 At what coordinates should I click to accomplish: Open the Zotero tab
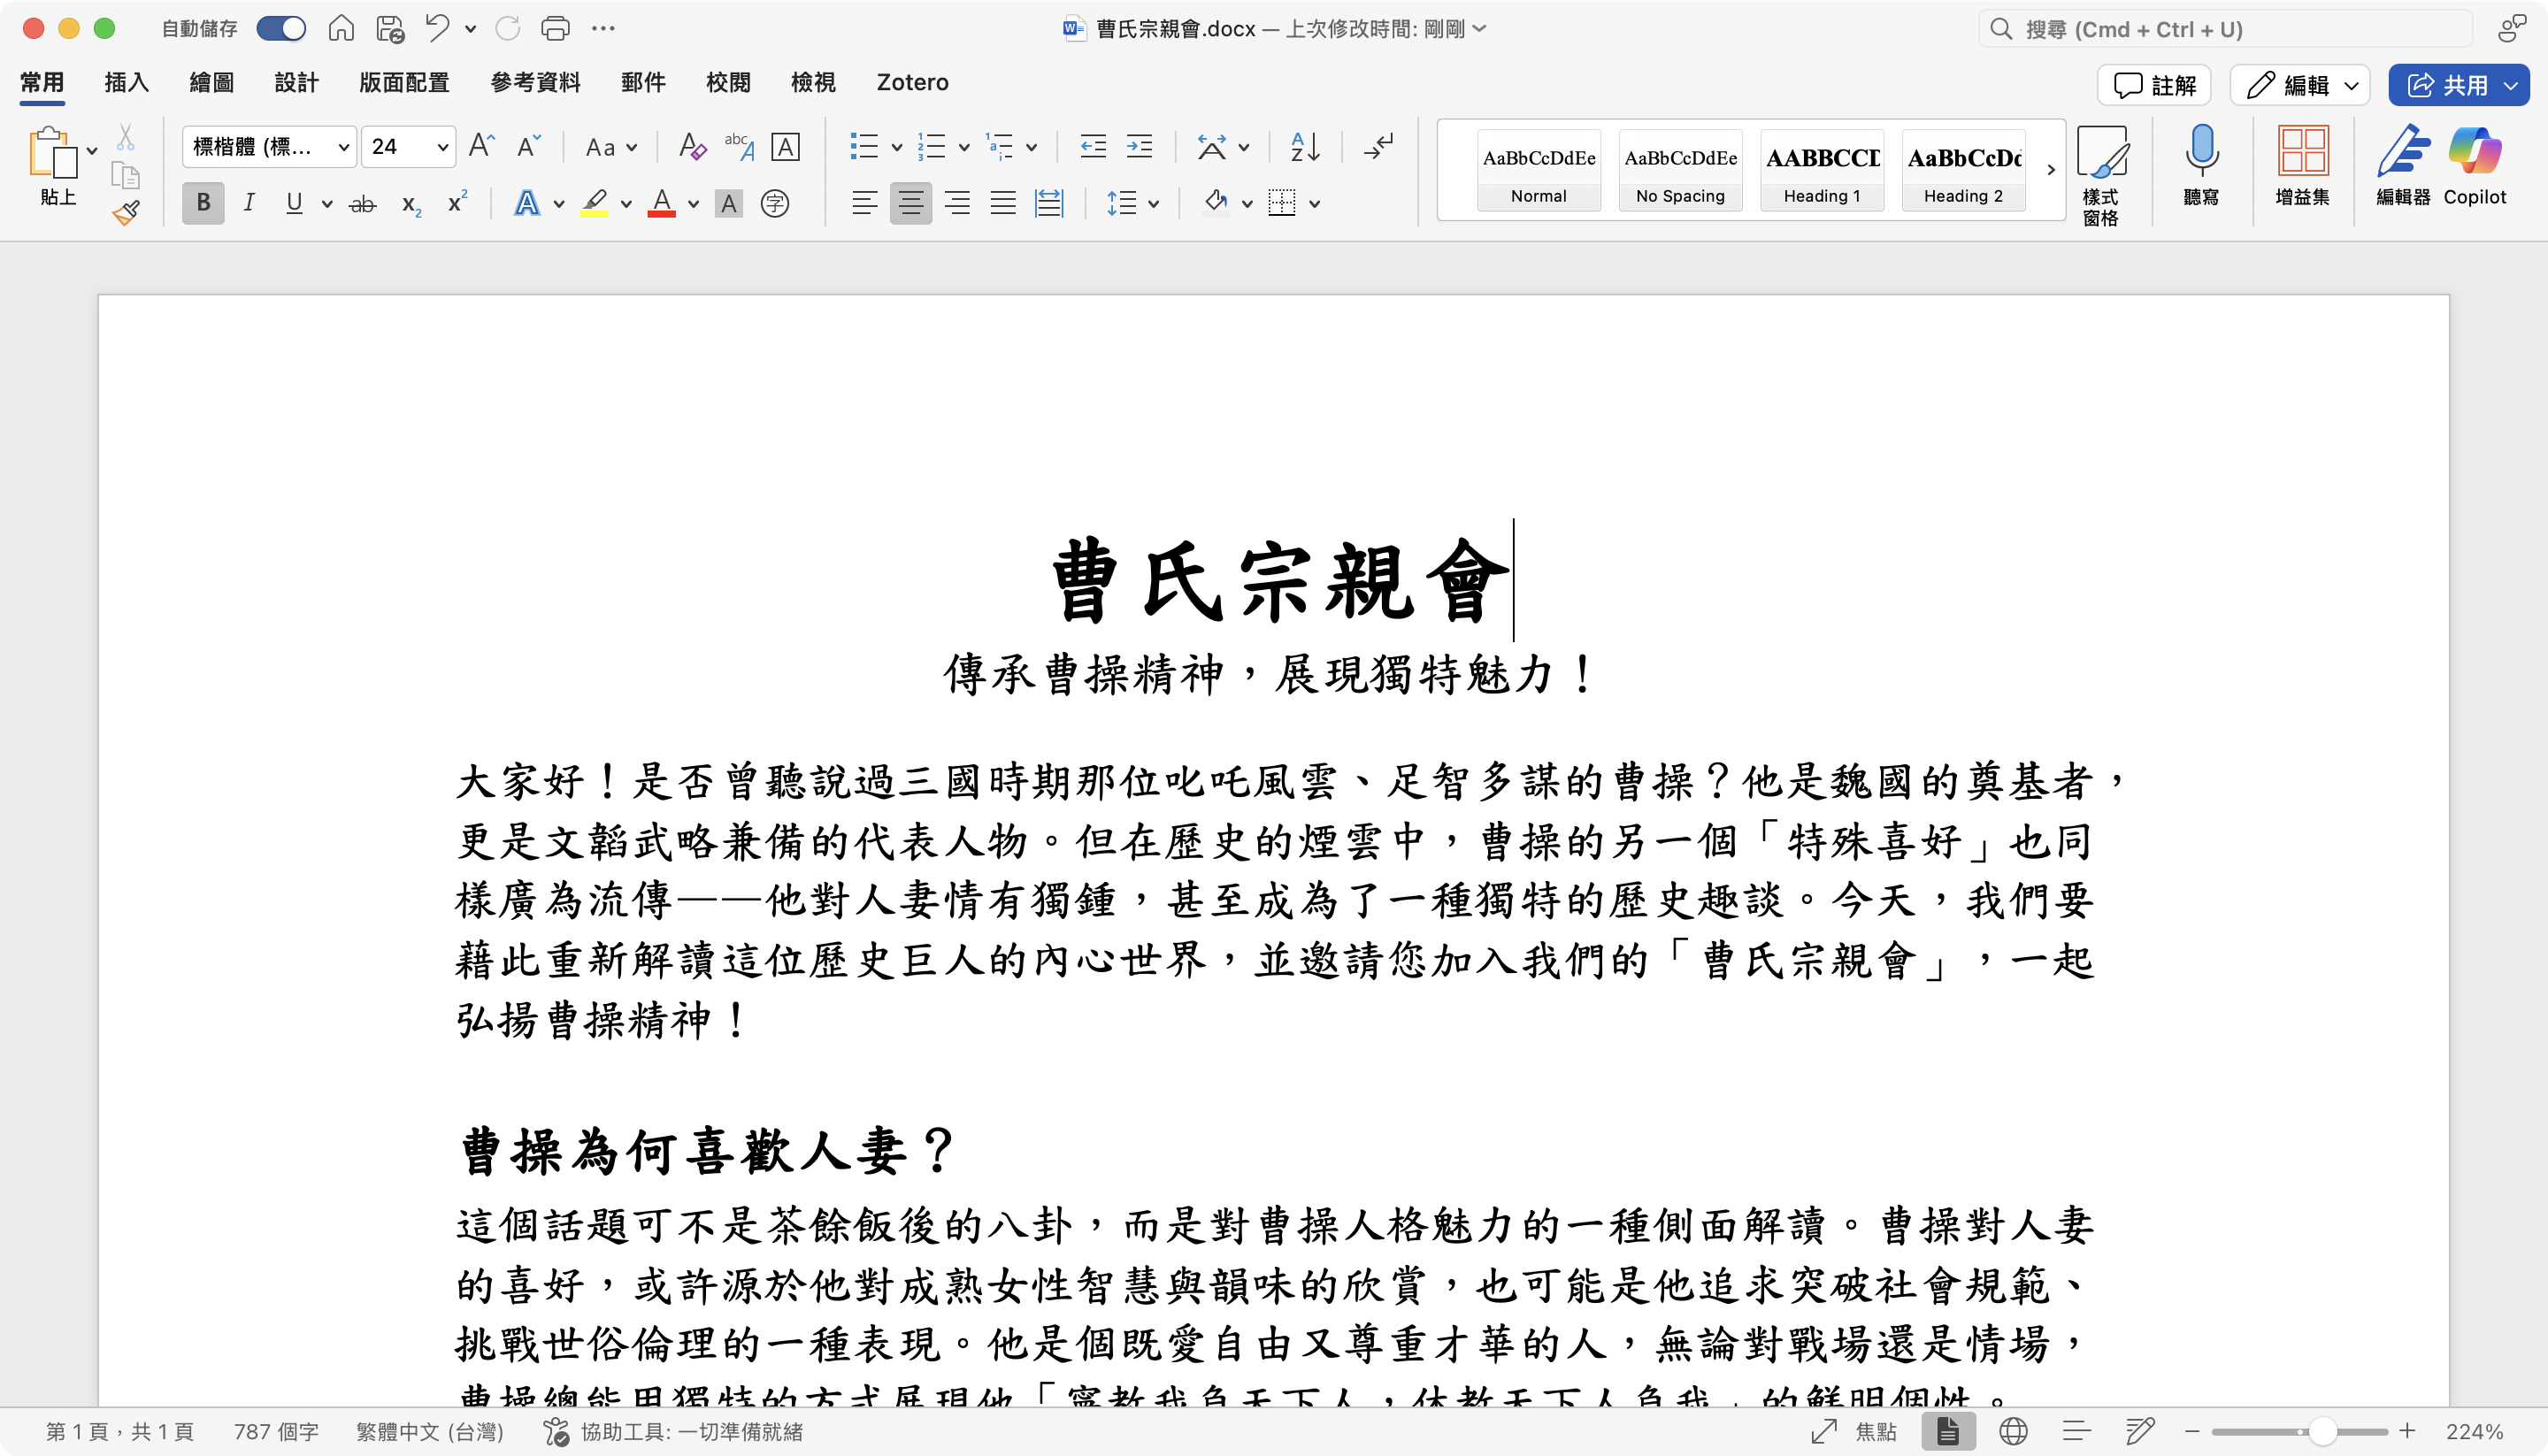(x=911, y=83)
